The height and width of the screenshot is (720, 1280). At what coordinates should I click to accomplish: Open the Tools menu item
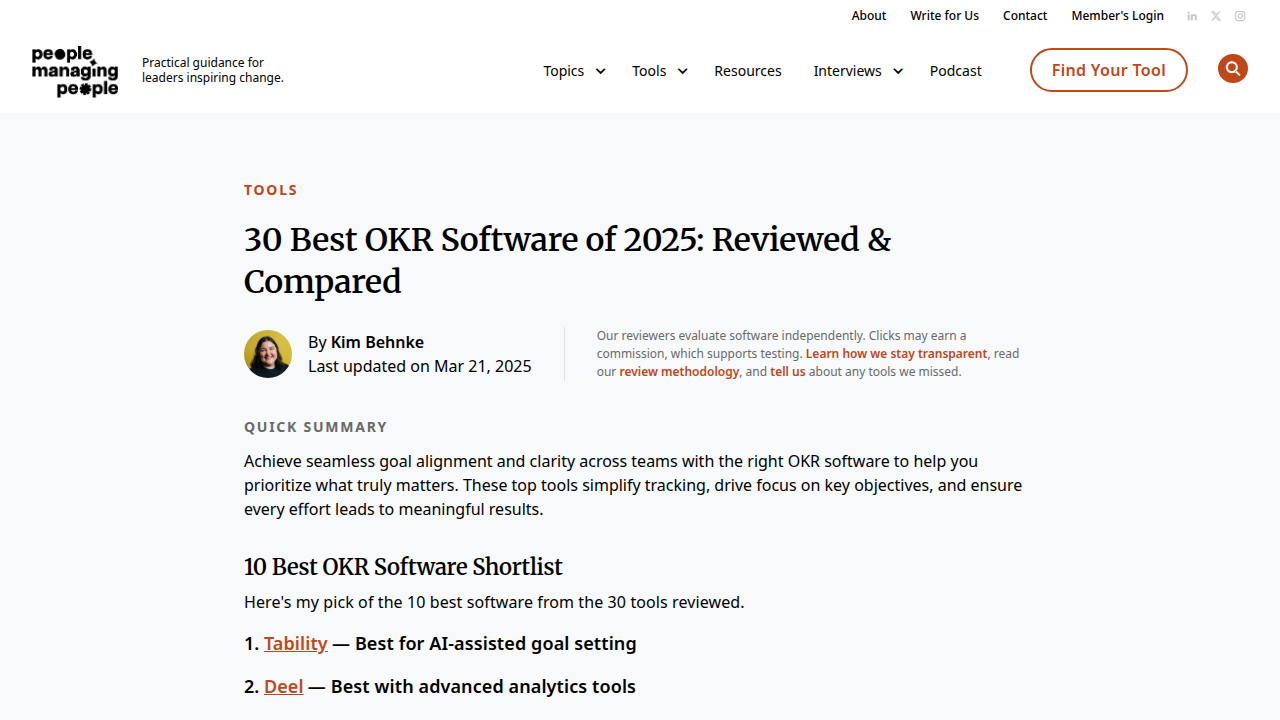(x=649, y=71)
